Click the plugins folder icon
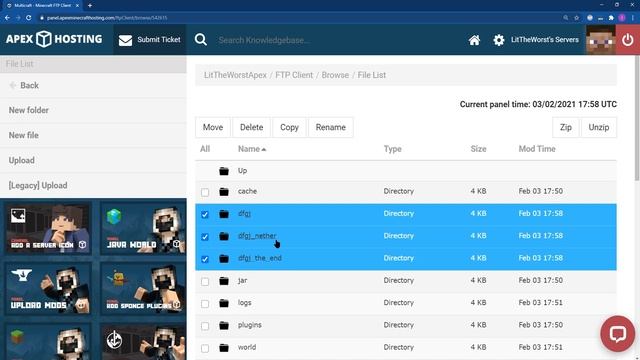The width and height of the screenshot is (640, 360). tap(224, 325)
